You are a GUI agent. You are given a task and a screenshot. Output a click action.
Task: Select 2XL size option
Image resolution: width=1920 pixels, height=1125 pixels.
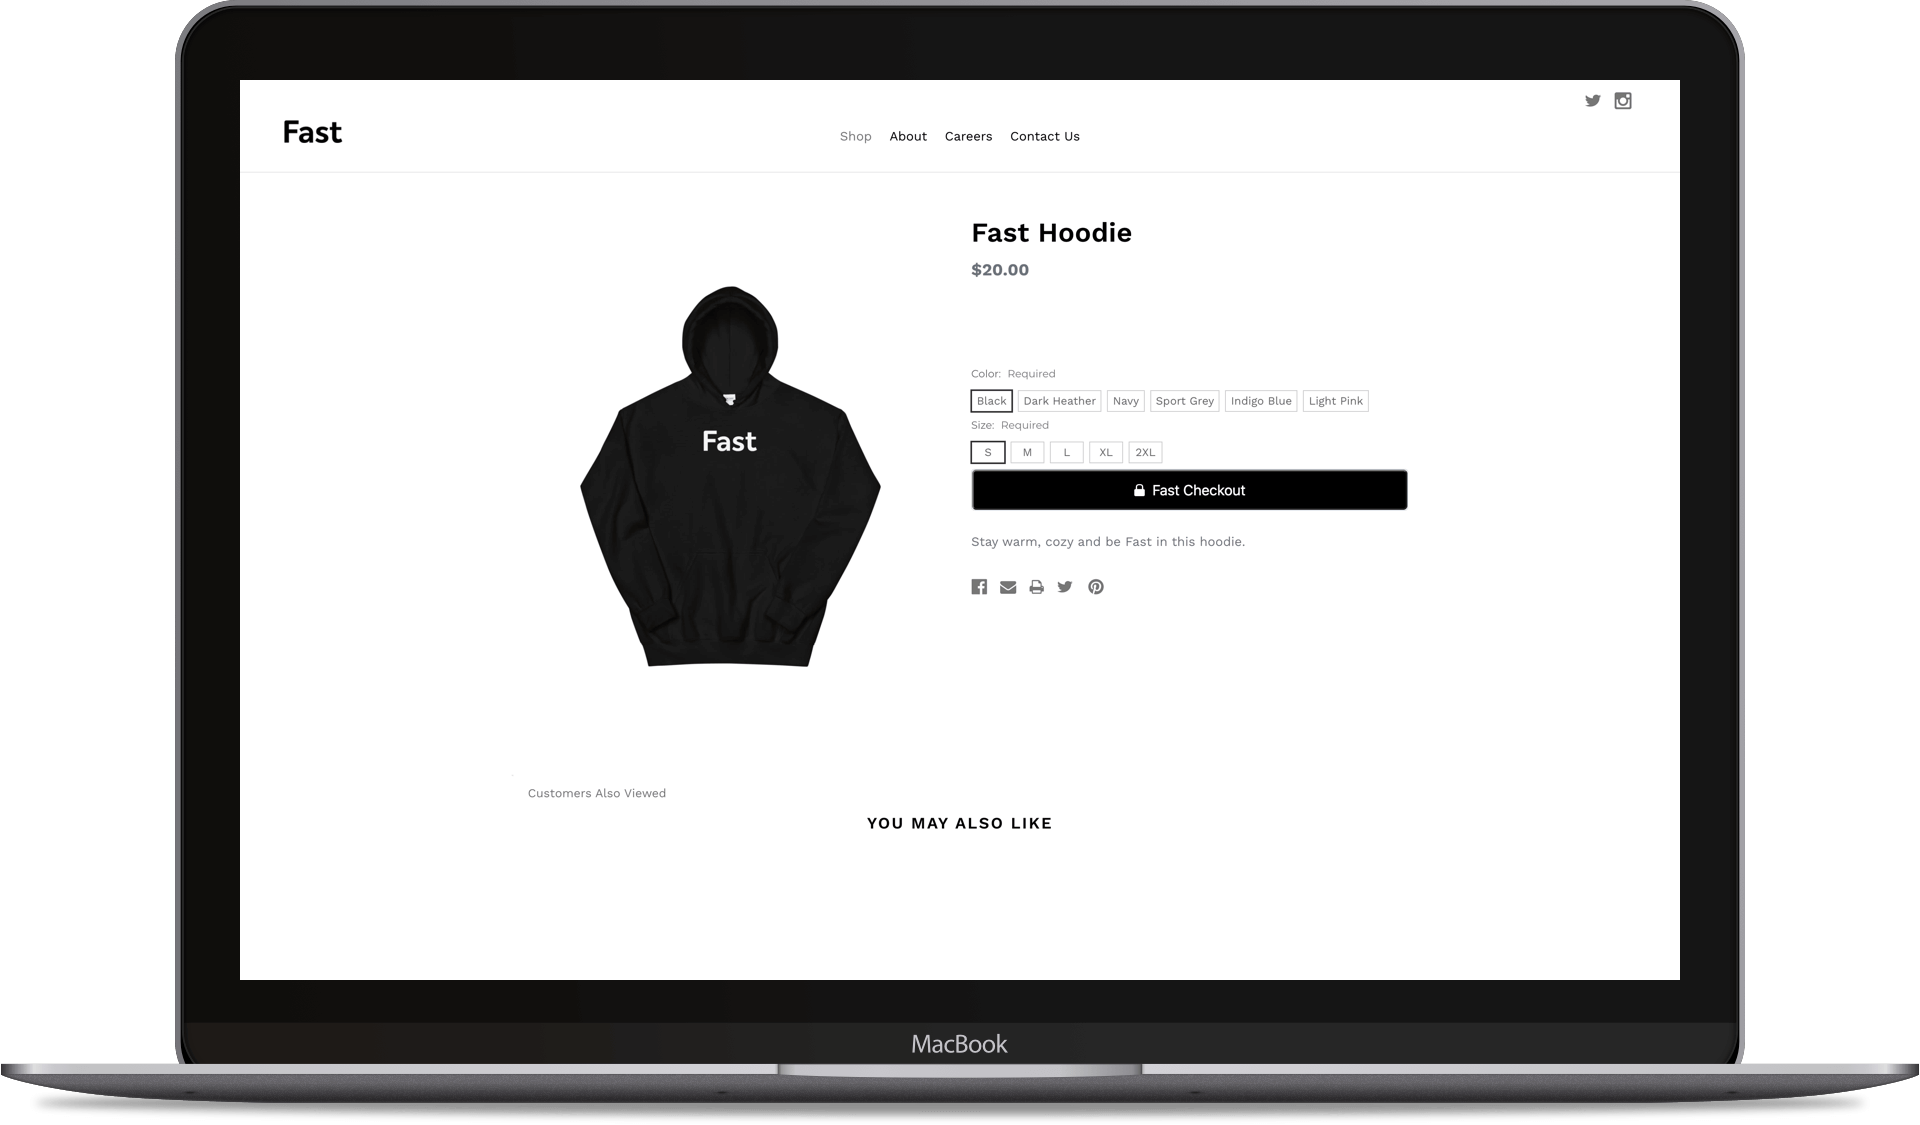pos(1145,451)
